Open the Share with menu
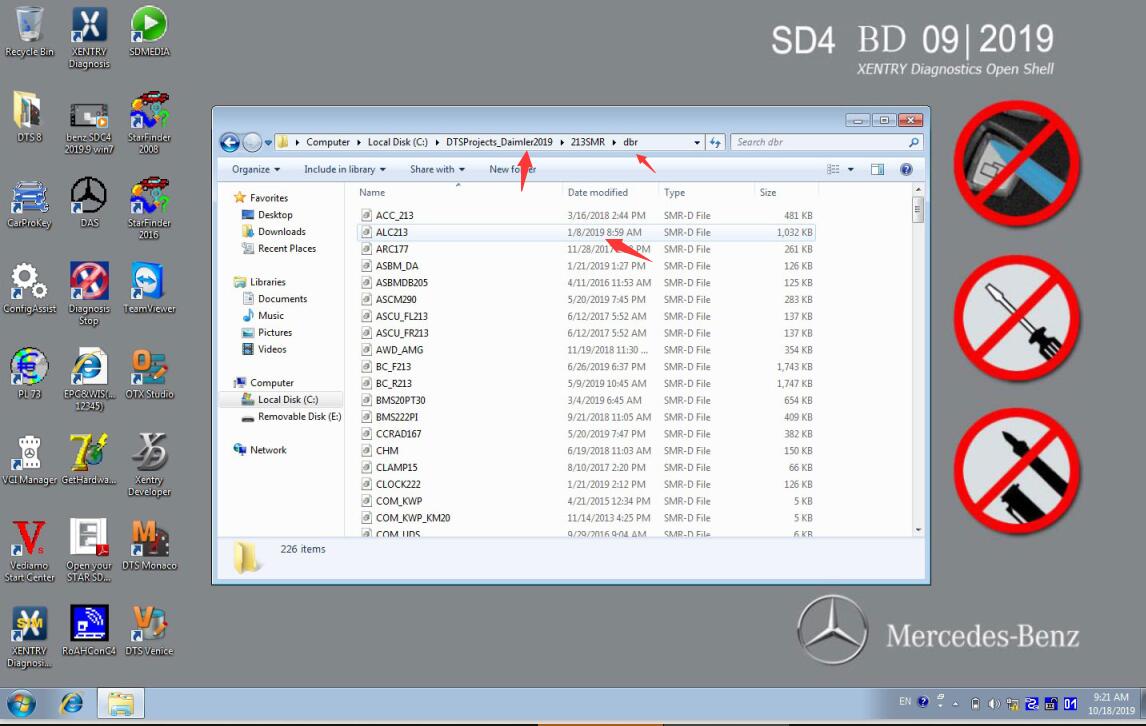 click(x=437, y=170)
